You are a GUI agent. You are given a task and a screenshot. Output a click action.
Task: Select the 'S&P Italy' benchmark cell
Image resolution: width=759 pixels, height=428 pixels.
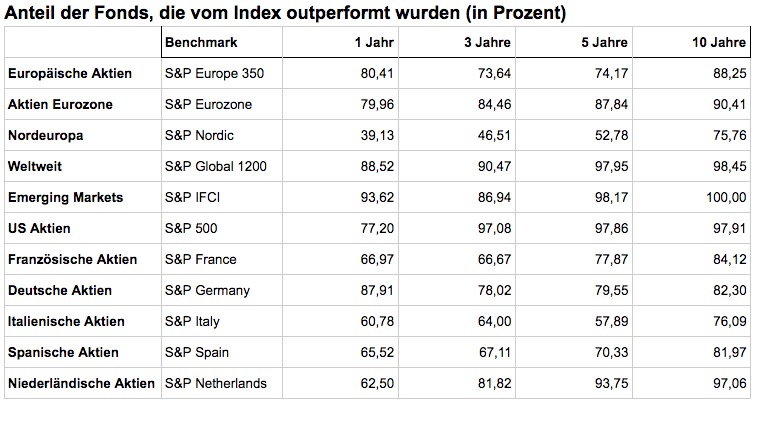coord(193,321)
